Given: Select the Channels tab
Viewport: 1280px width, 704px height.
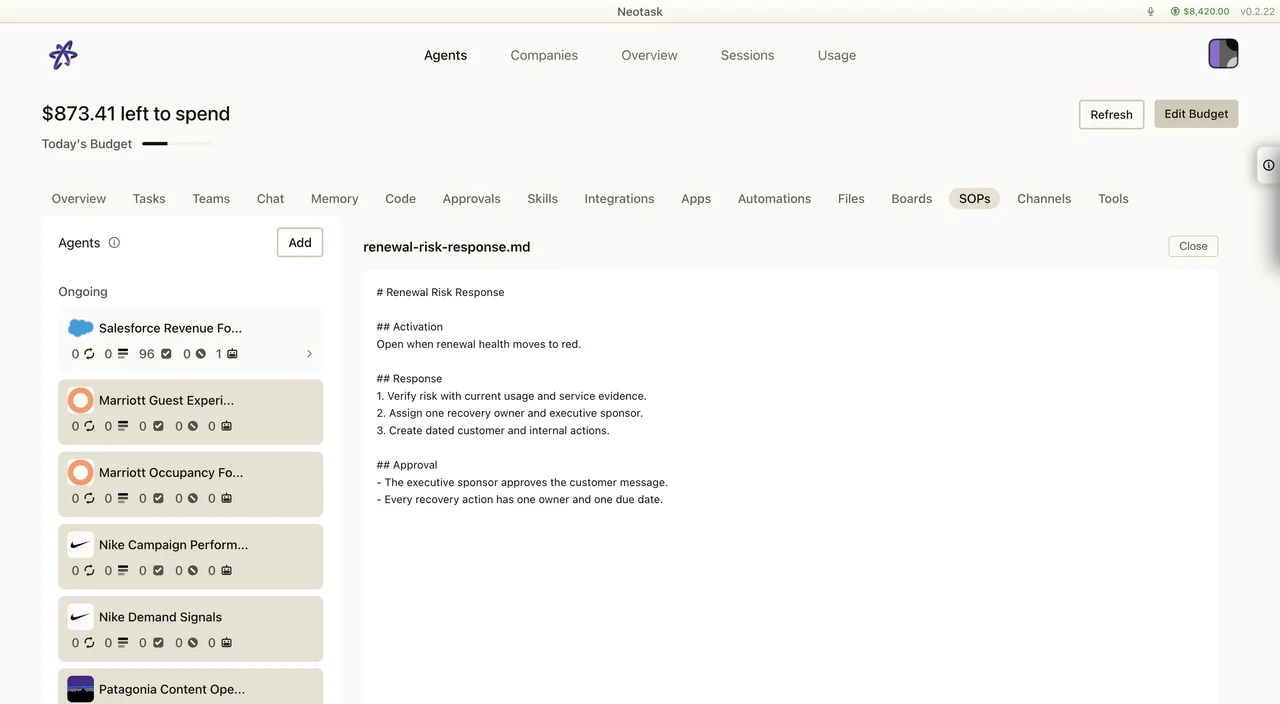Looking at the screenshot, I should (x=1044, y=199).
